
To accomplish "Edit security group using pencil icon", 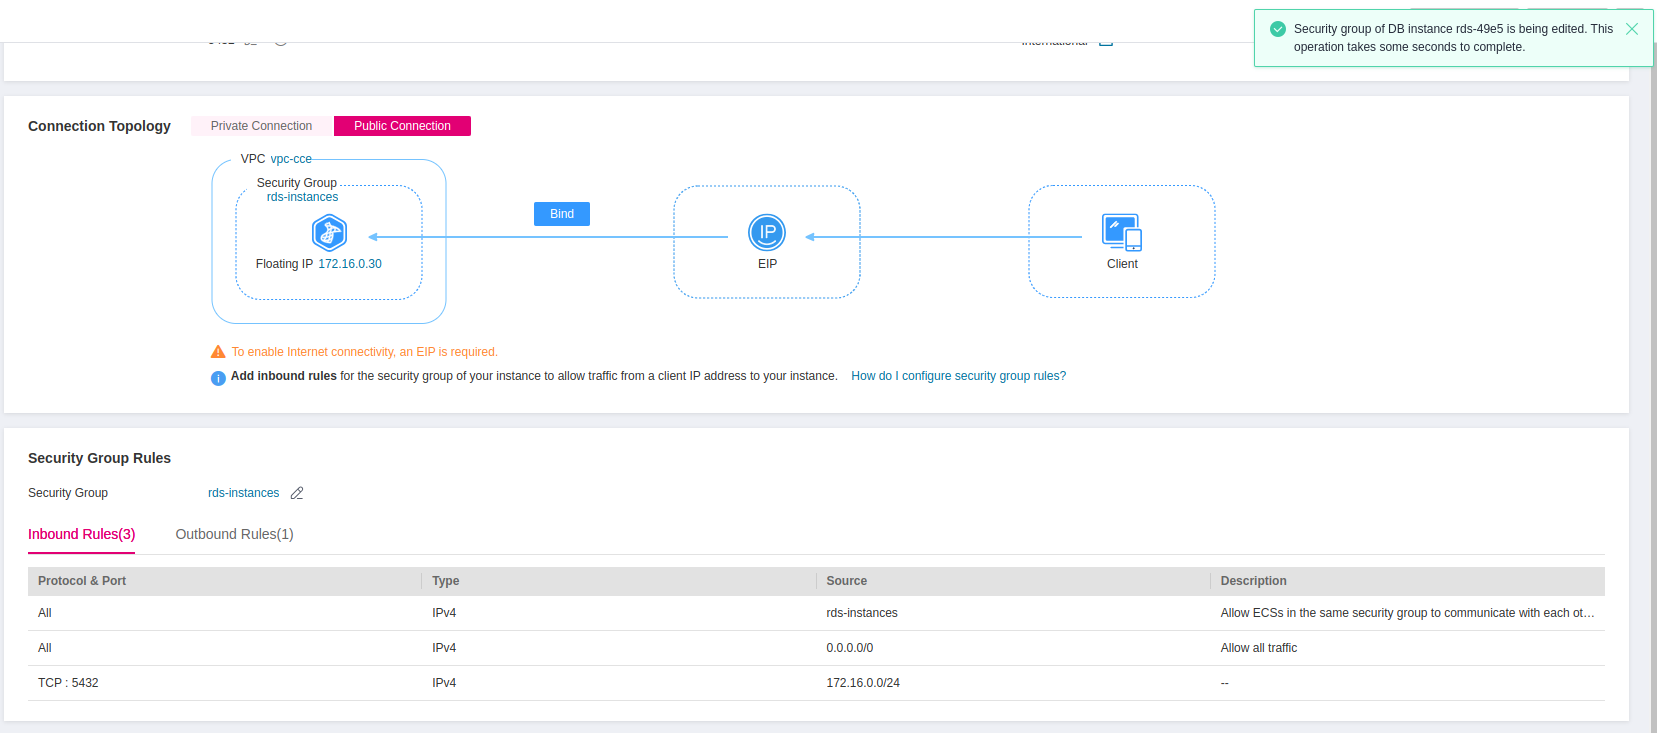I will (x=297, y=493).
